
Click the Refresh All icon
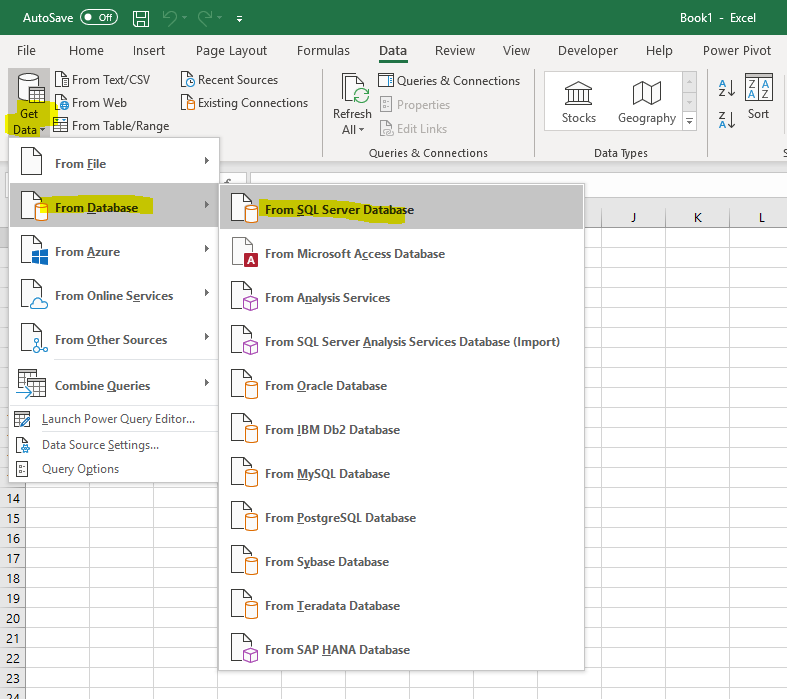[355, 89]
